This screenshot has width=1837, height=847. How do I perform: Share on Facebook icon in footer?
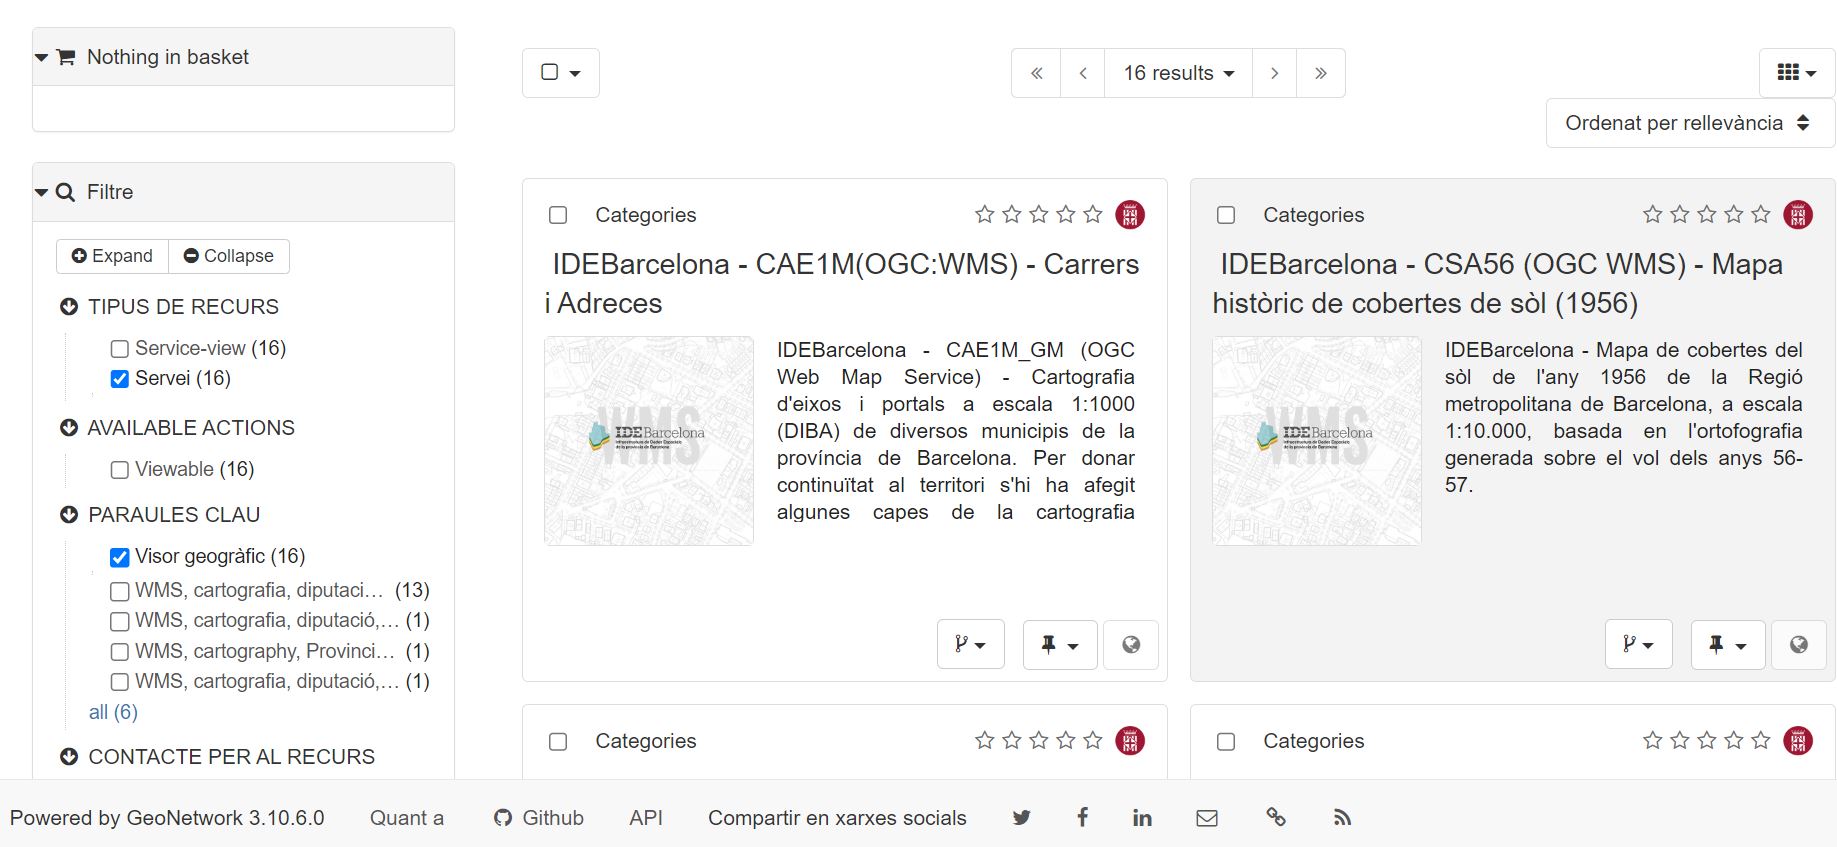(1082, 818)
